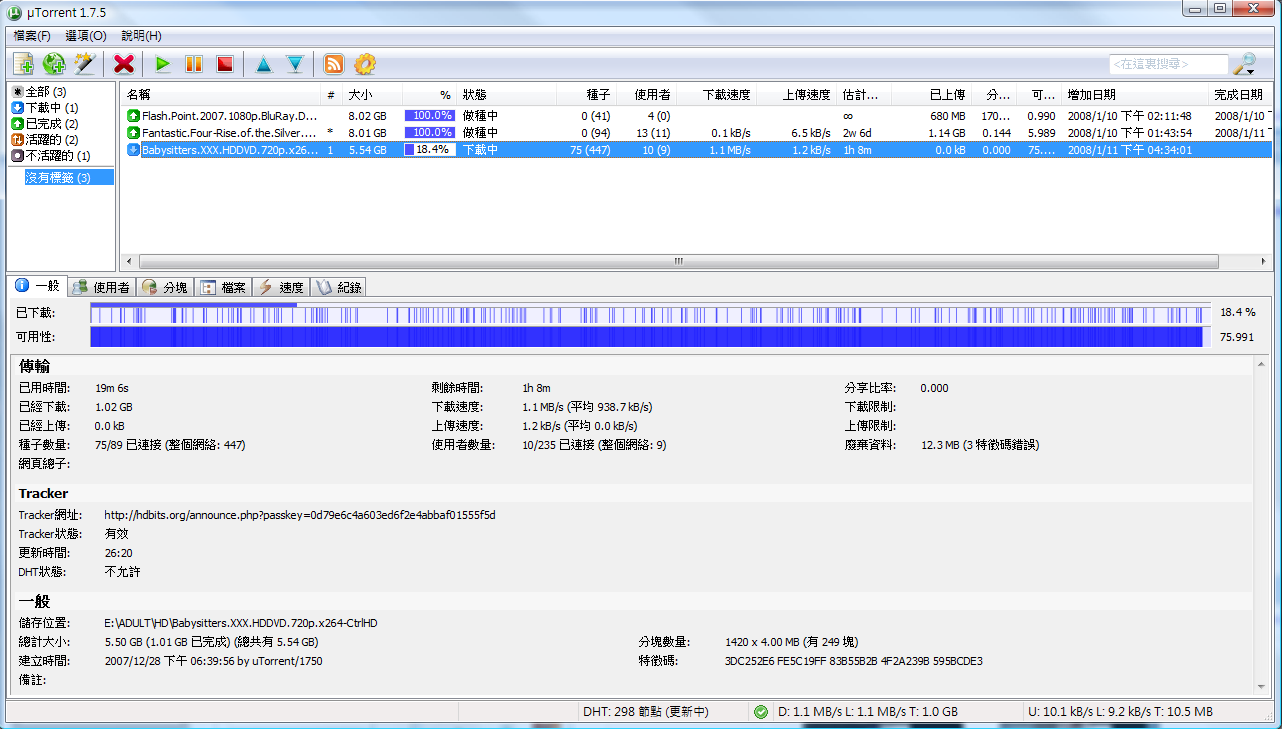The width and height of the screenshot is (1282, 729).
Task: Move torrent down the queue arrow icon
Action: [295, 64]
